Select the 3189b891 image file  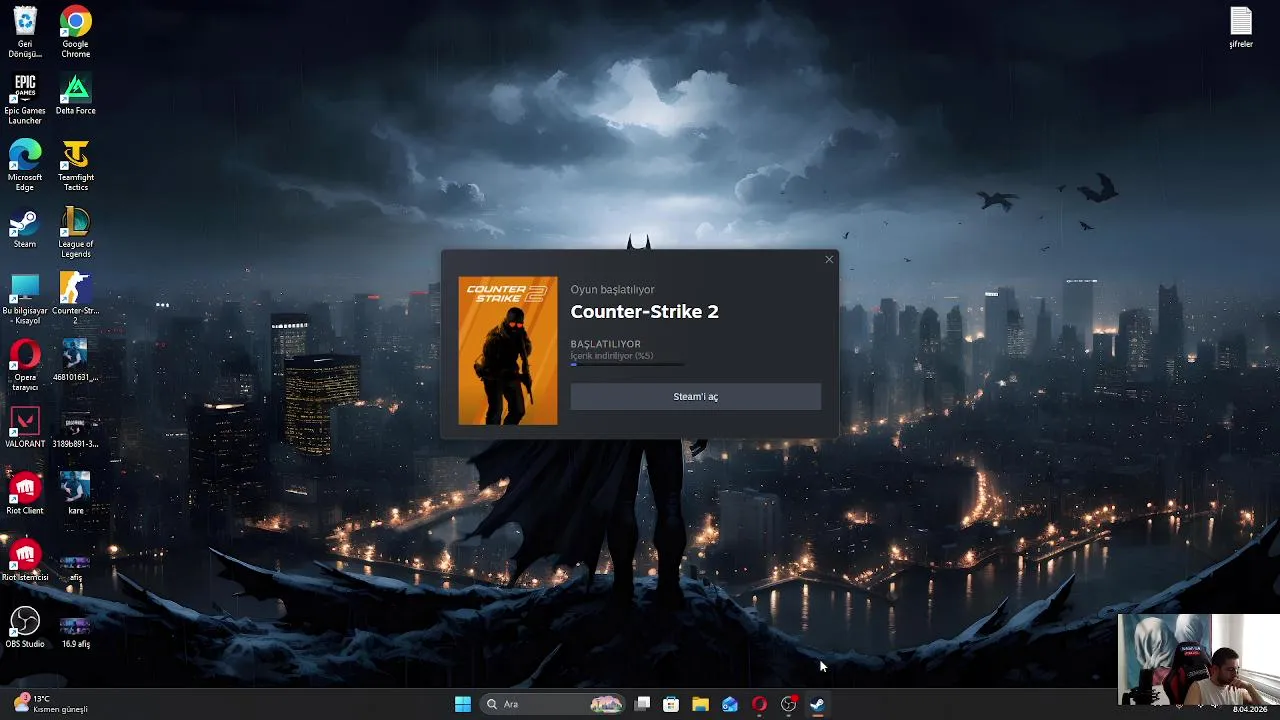[x=75, y=427]
